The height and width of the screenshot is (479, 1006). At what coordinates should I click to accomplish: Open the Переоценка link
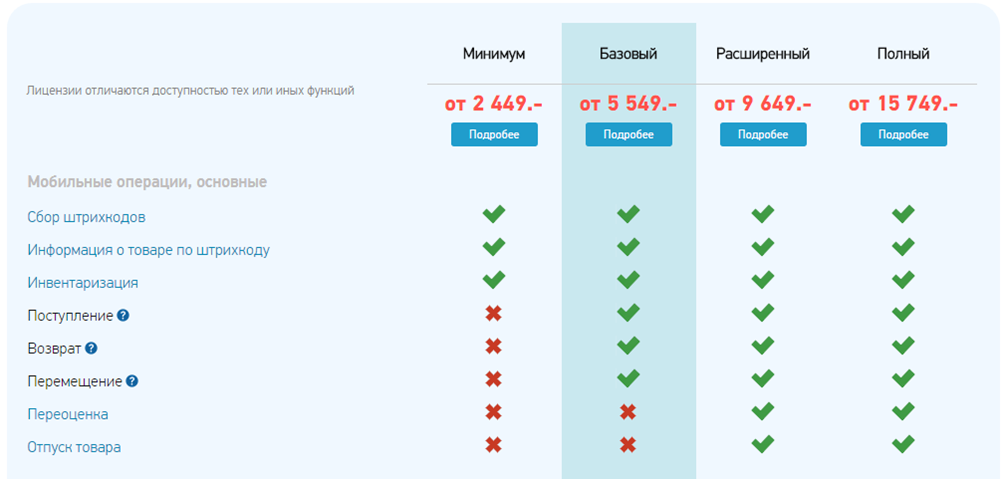(67, 414)
